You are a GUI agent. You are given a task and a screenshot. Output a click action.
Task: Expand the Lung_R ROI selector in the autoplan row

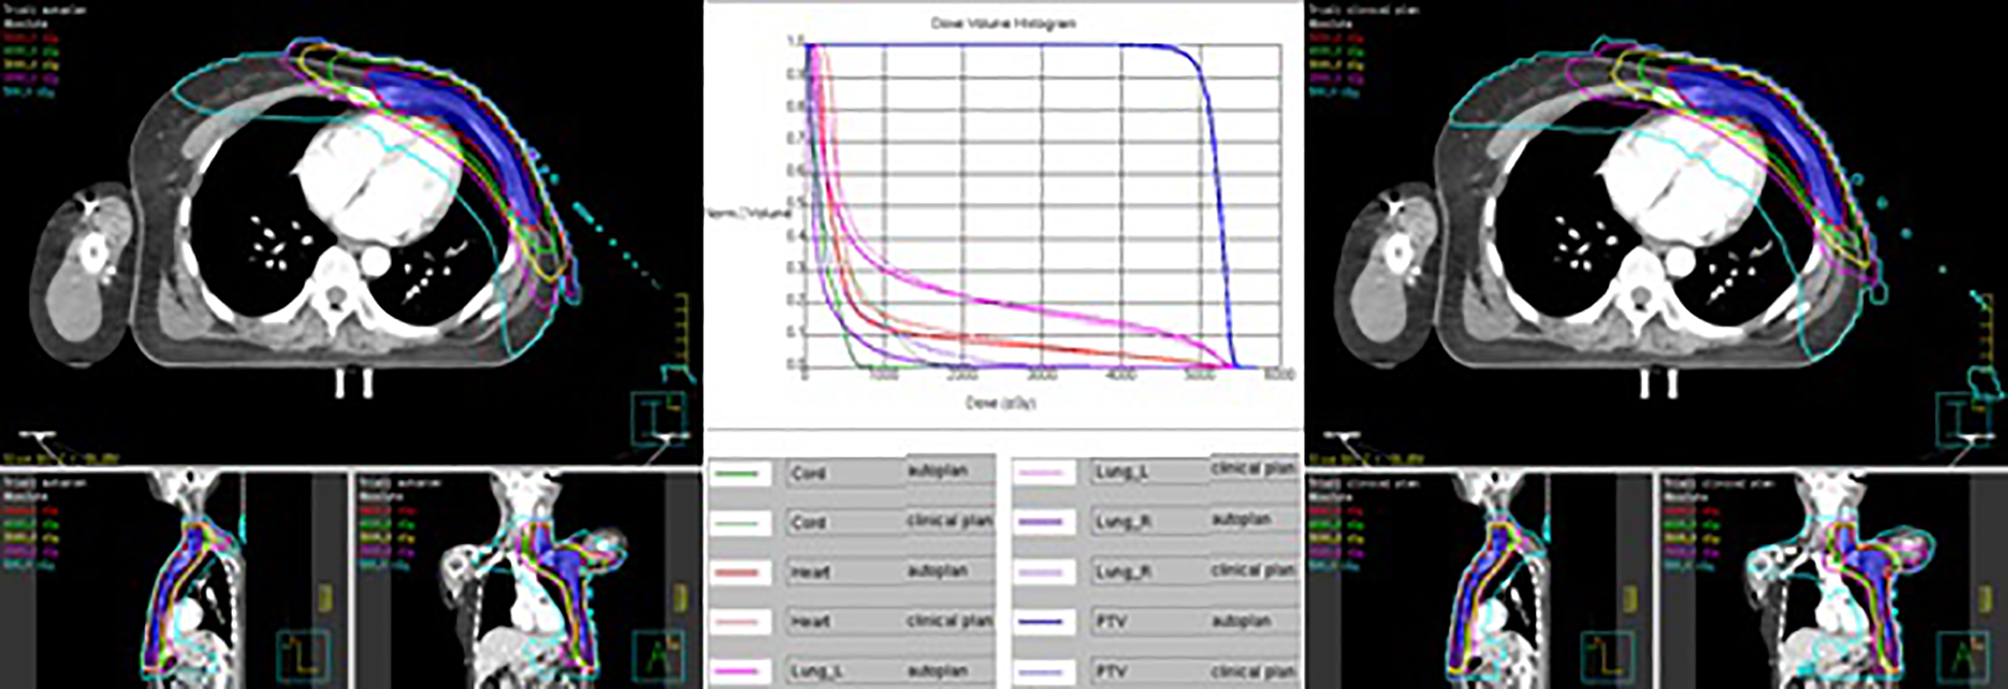point(1150,522)
